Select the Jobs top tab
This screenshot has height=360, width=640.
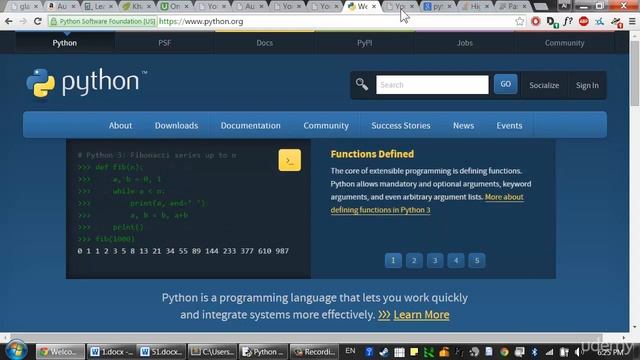464,43
